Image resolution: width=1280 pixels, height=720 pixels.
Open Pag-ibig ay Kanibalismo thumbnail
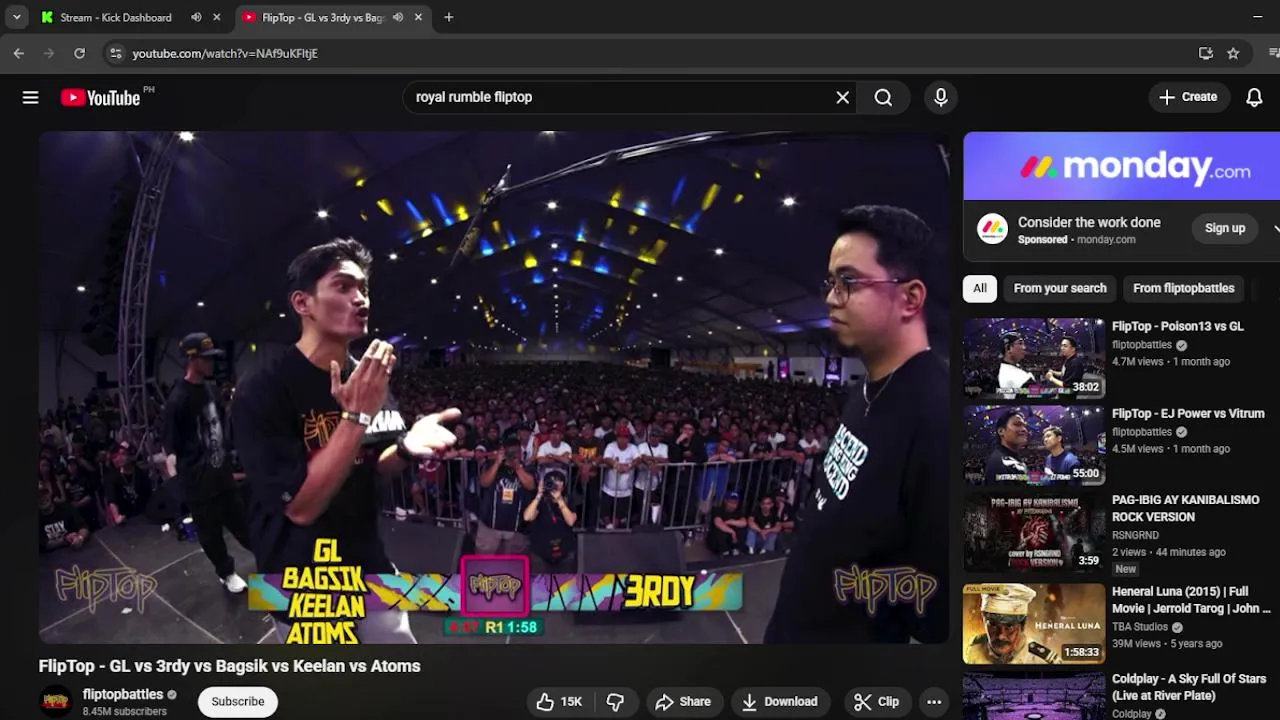[1033, 532]
